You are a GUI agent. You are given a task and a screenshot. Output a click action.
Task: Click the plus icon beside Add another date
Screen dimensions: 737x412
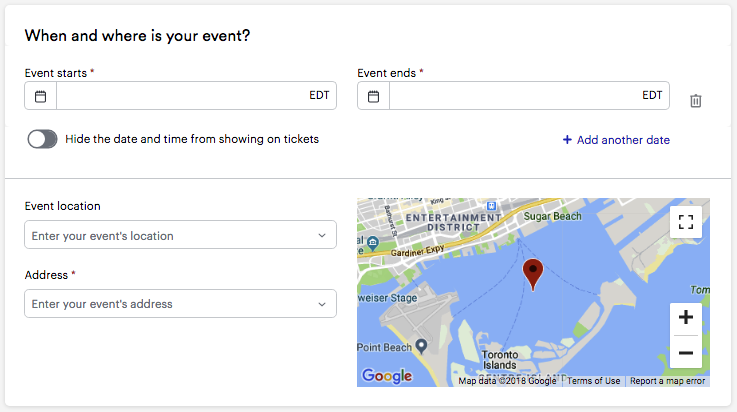click(x=567, y=140)
